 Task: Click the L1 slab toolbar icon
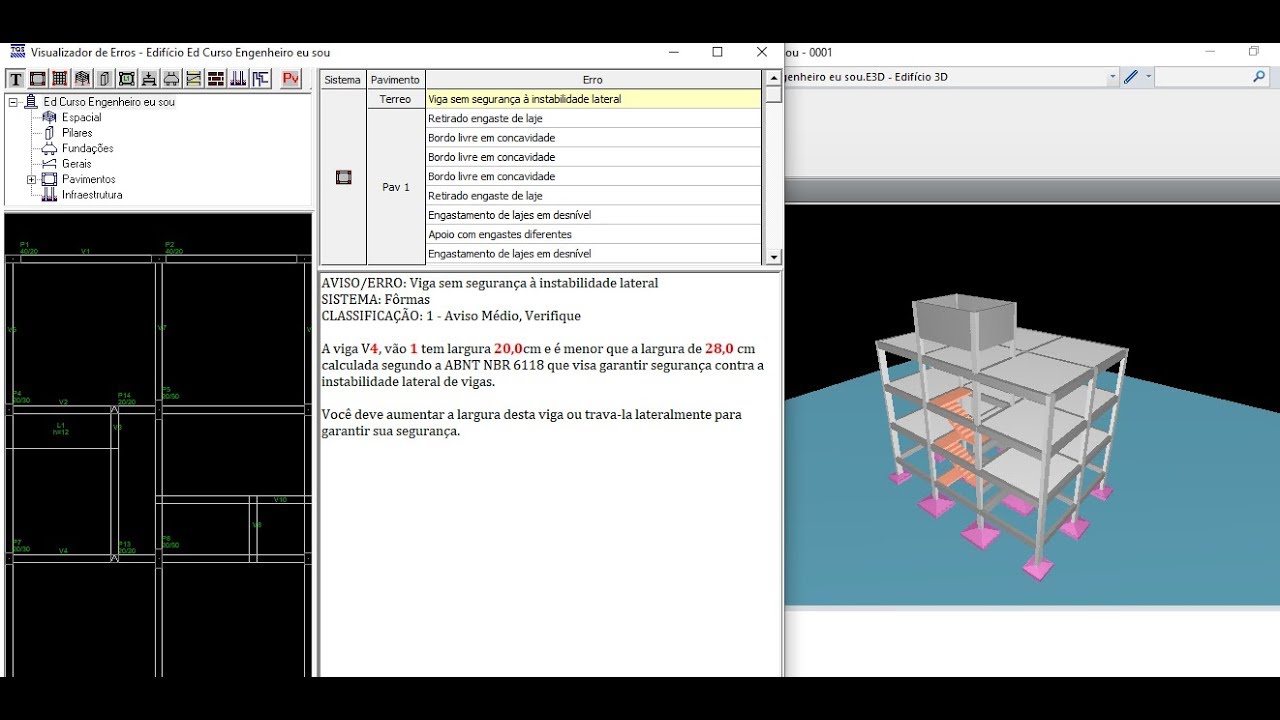[x=127, y=79]
